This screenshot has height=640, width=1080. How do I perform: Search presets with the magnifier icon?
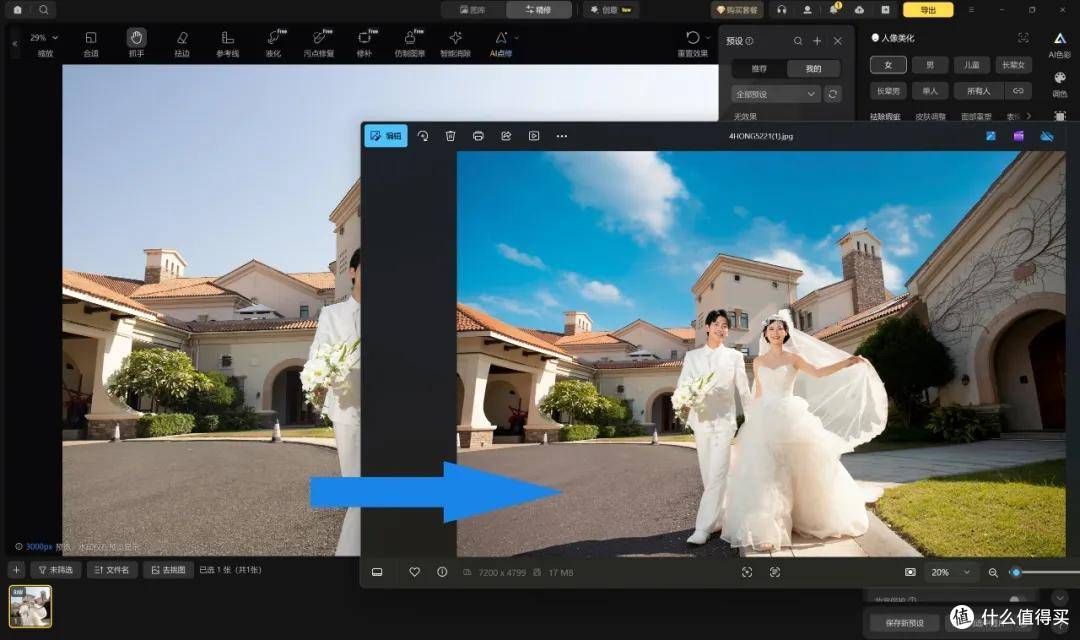click(798, 41)
